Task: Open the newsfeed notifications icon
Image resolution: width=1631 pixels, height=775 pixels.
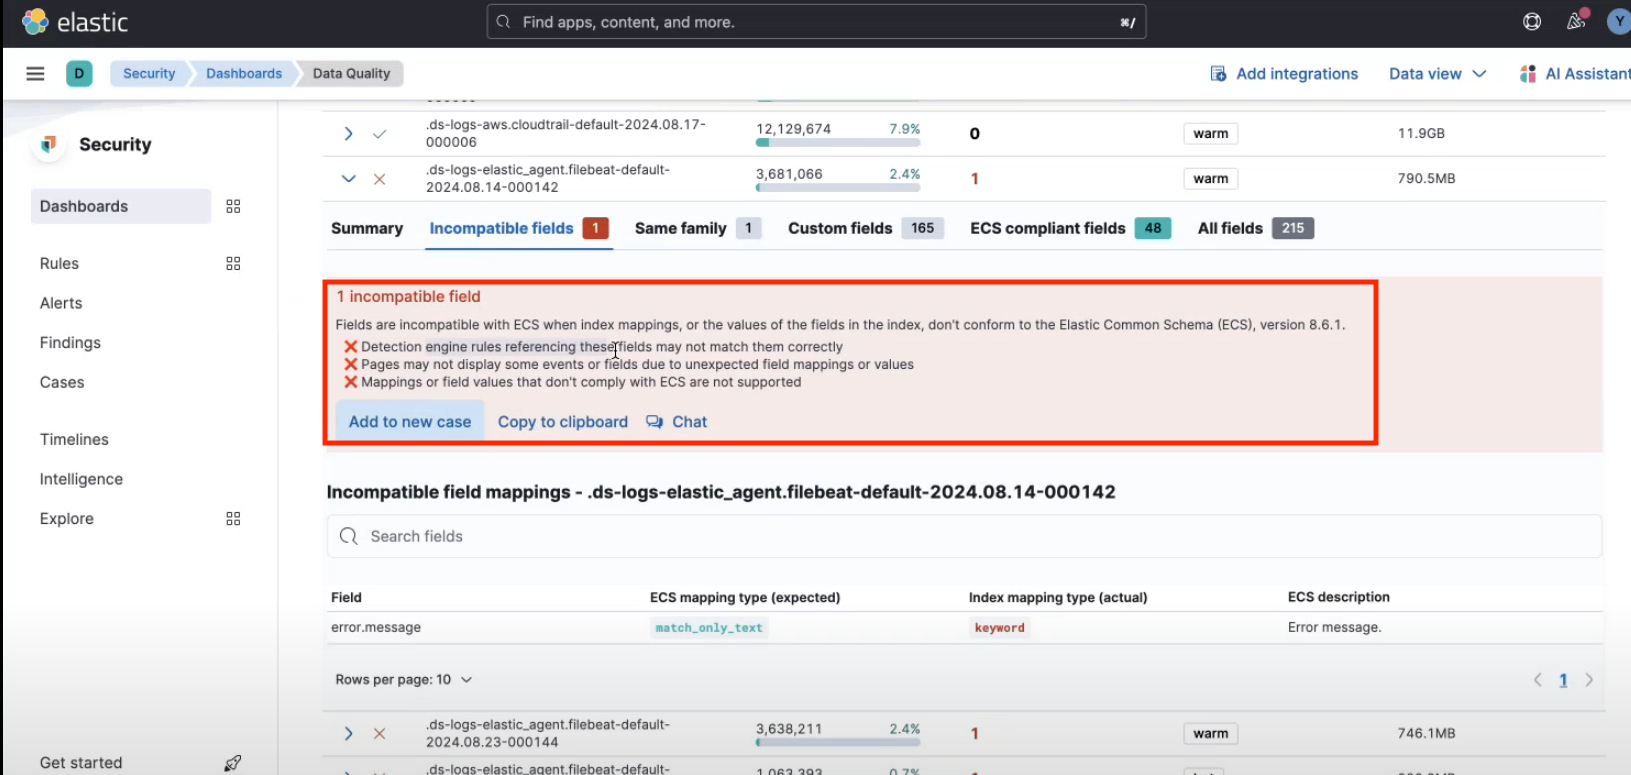Action: (x=1576, y=22)
